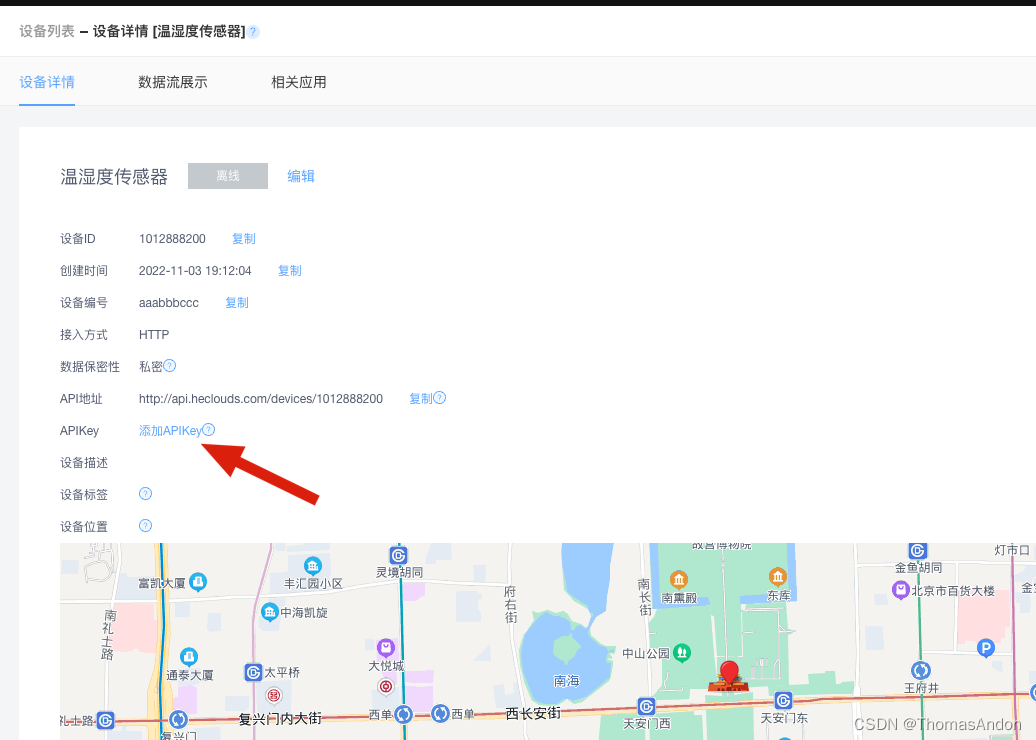The height and width of the screenshot is (740, 1036).
Task: Click the 中山公园 park icon on the map
Action: (681, 651)
